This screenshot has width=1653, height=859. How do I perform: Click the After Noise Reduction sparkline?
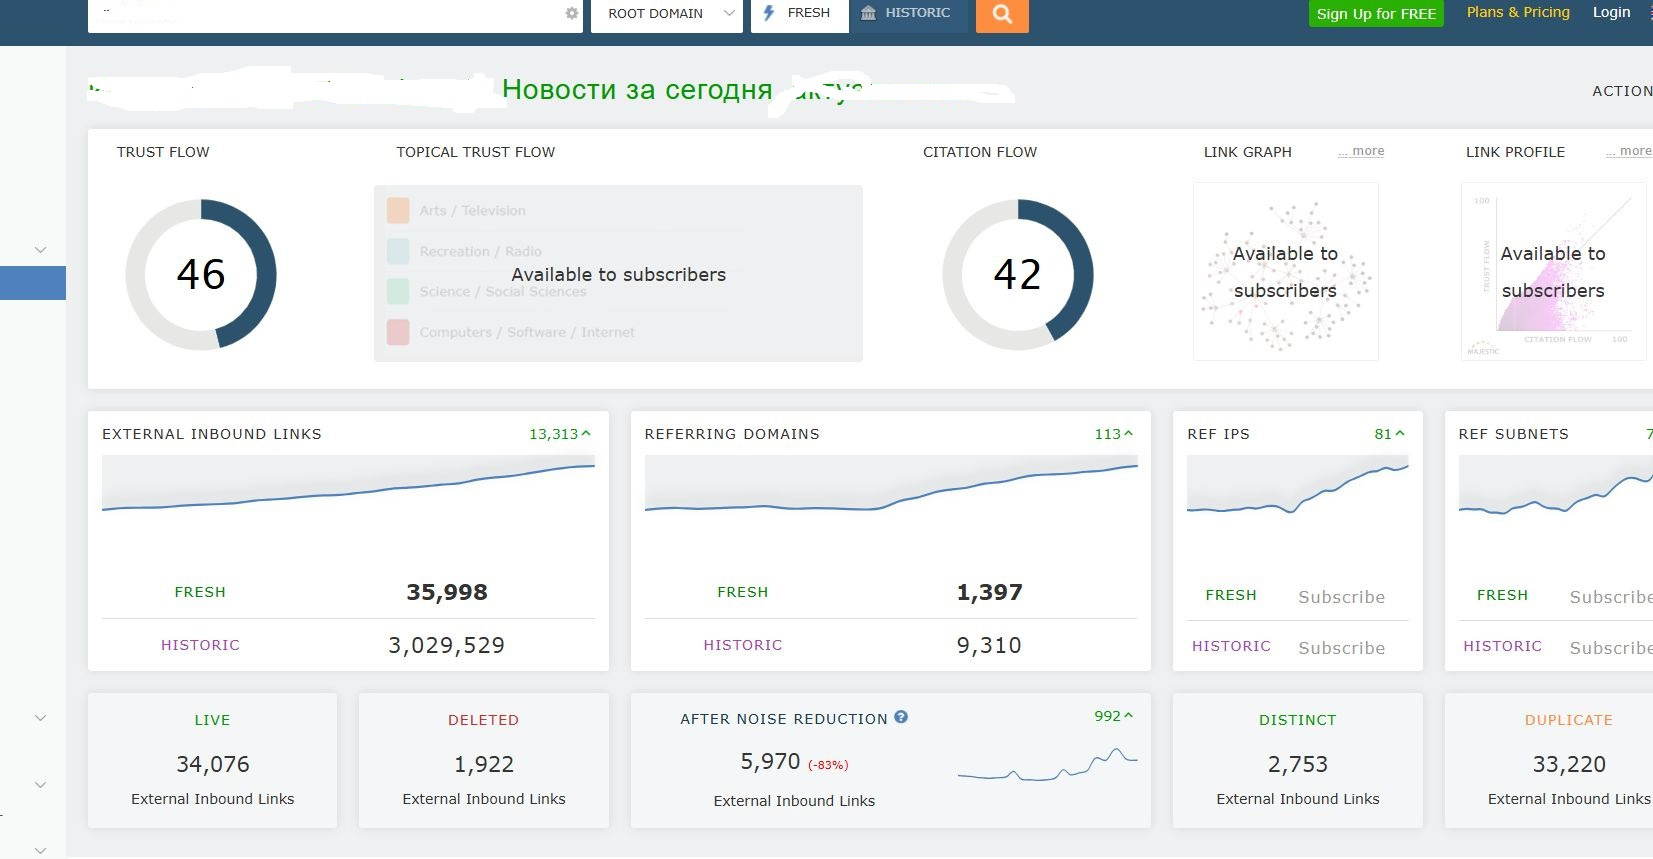click(1047, 764)
